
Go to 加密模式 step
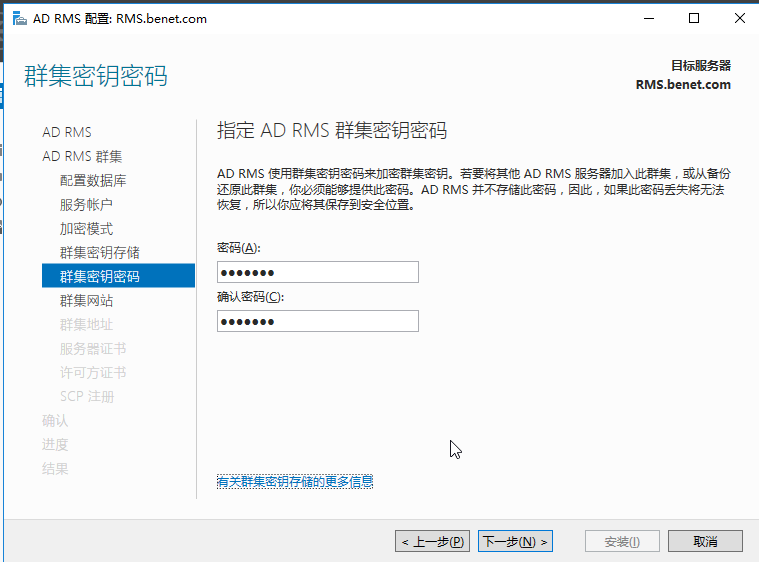coord(86,228)
